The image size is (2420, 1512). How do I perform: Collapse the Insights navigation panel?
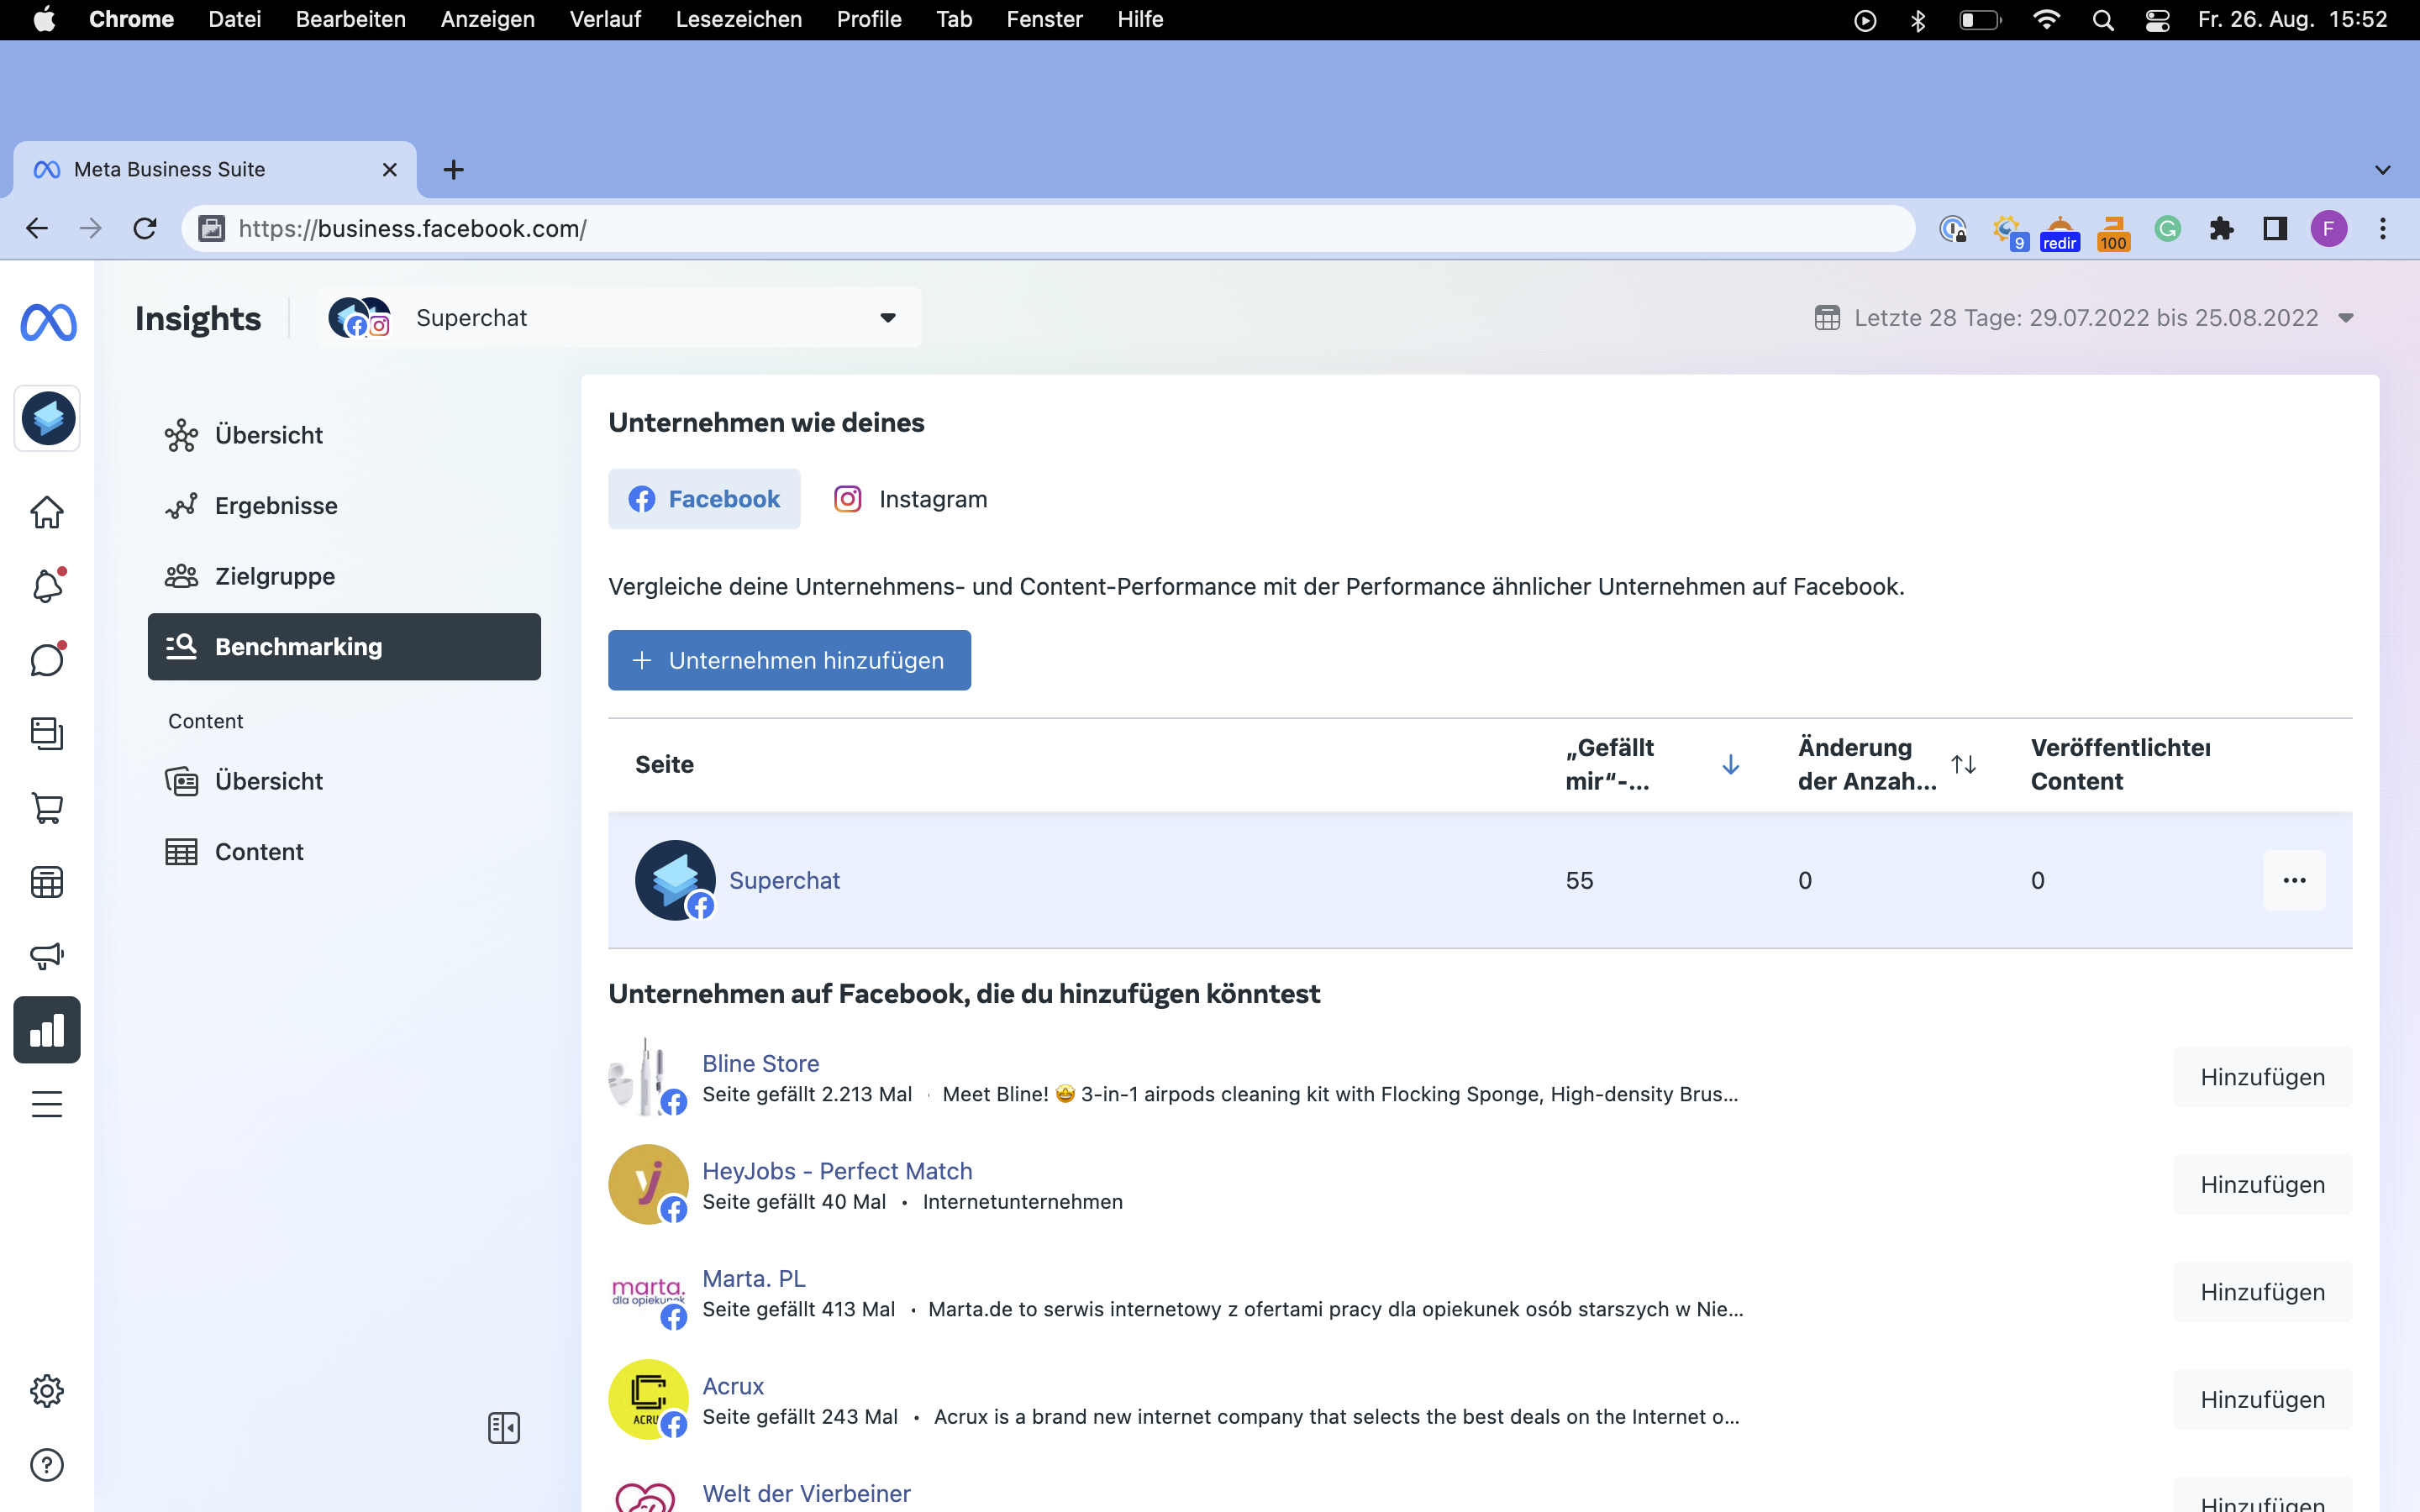[504, 1428]
